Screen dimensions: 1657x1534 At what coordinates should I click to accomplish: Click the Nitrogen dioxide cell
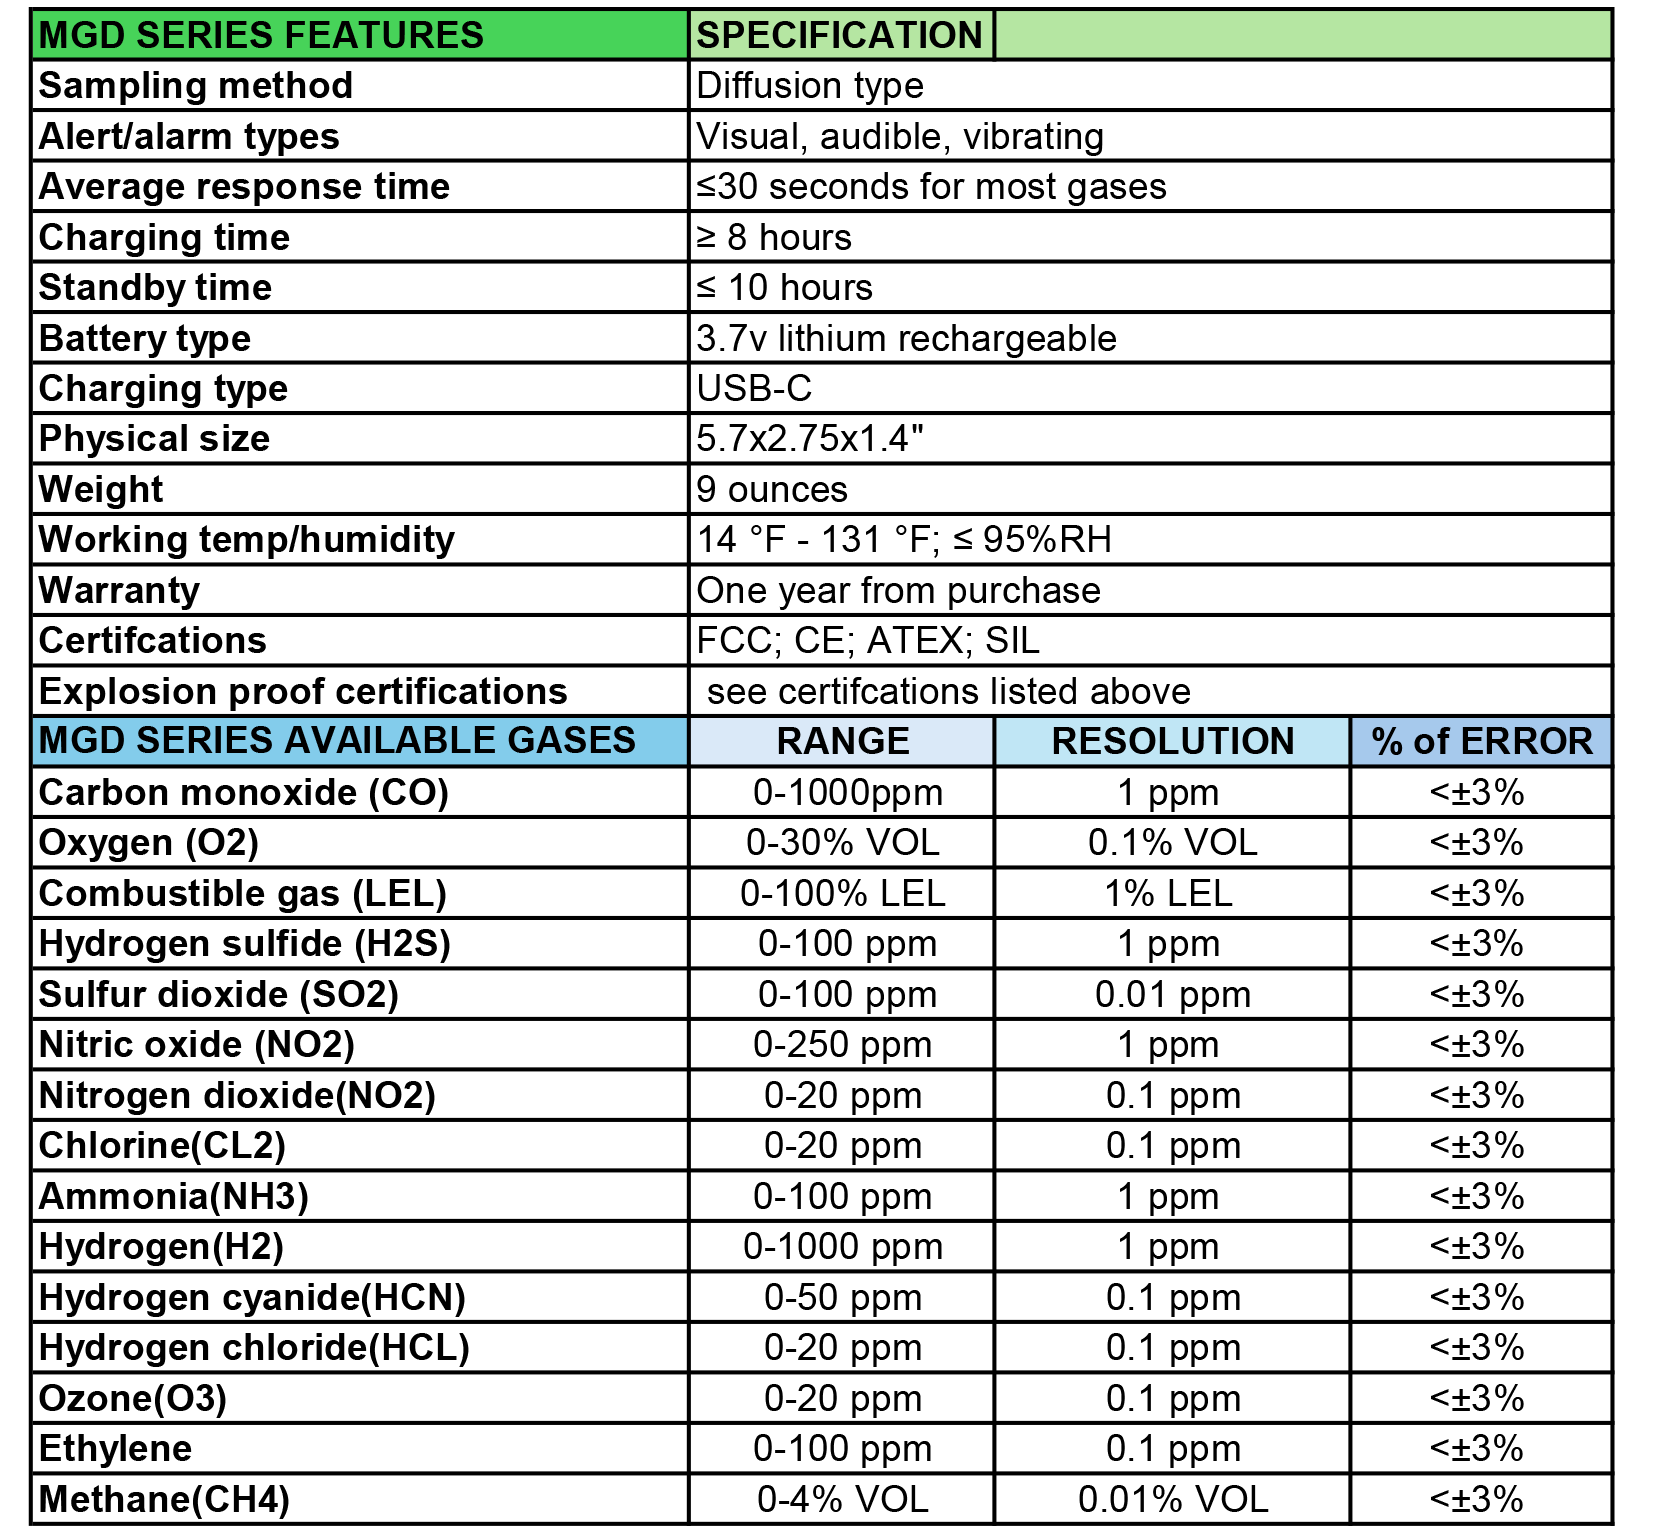coord(359,1096)
